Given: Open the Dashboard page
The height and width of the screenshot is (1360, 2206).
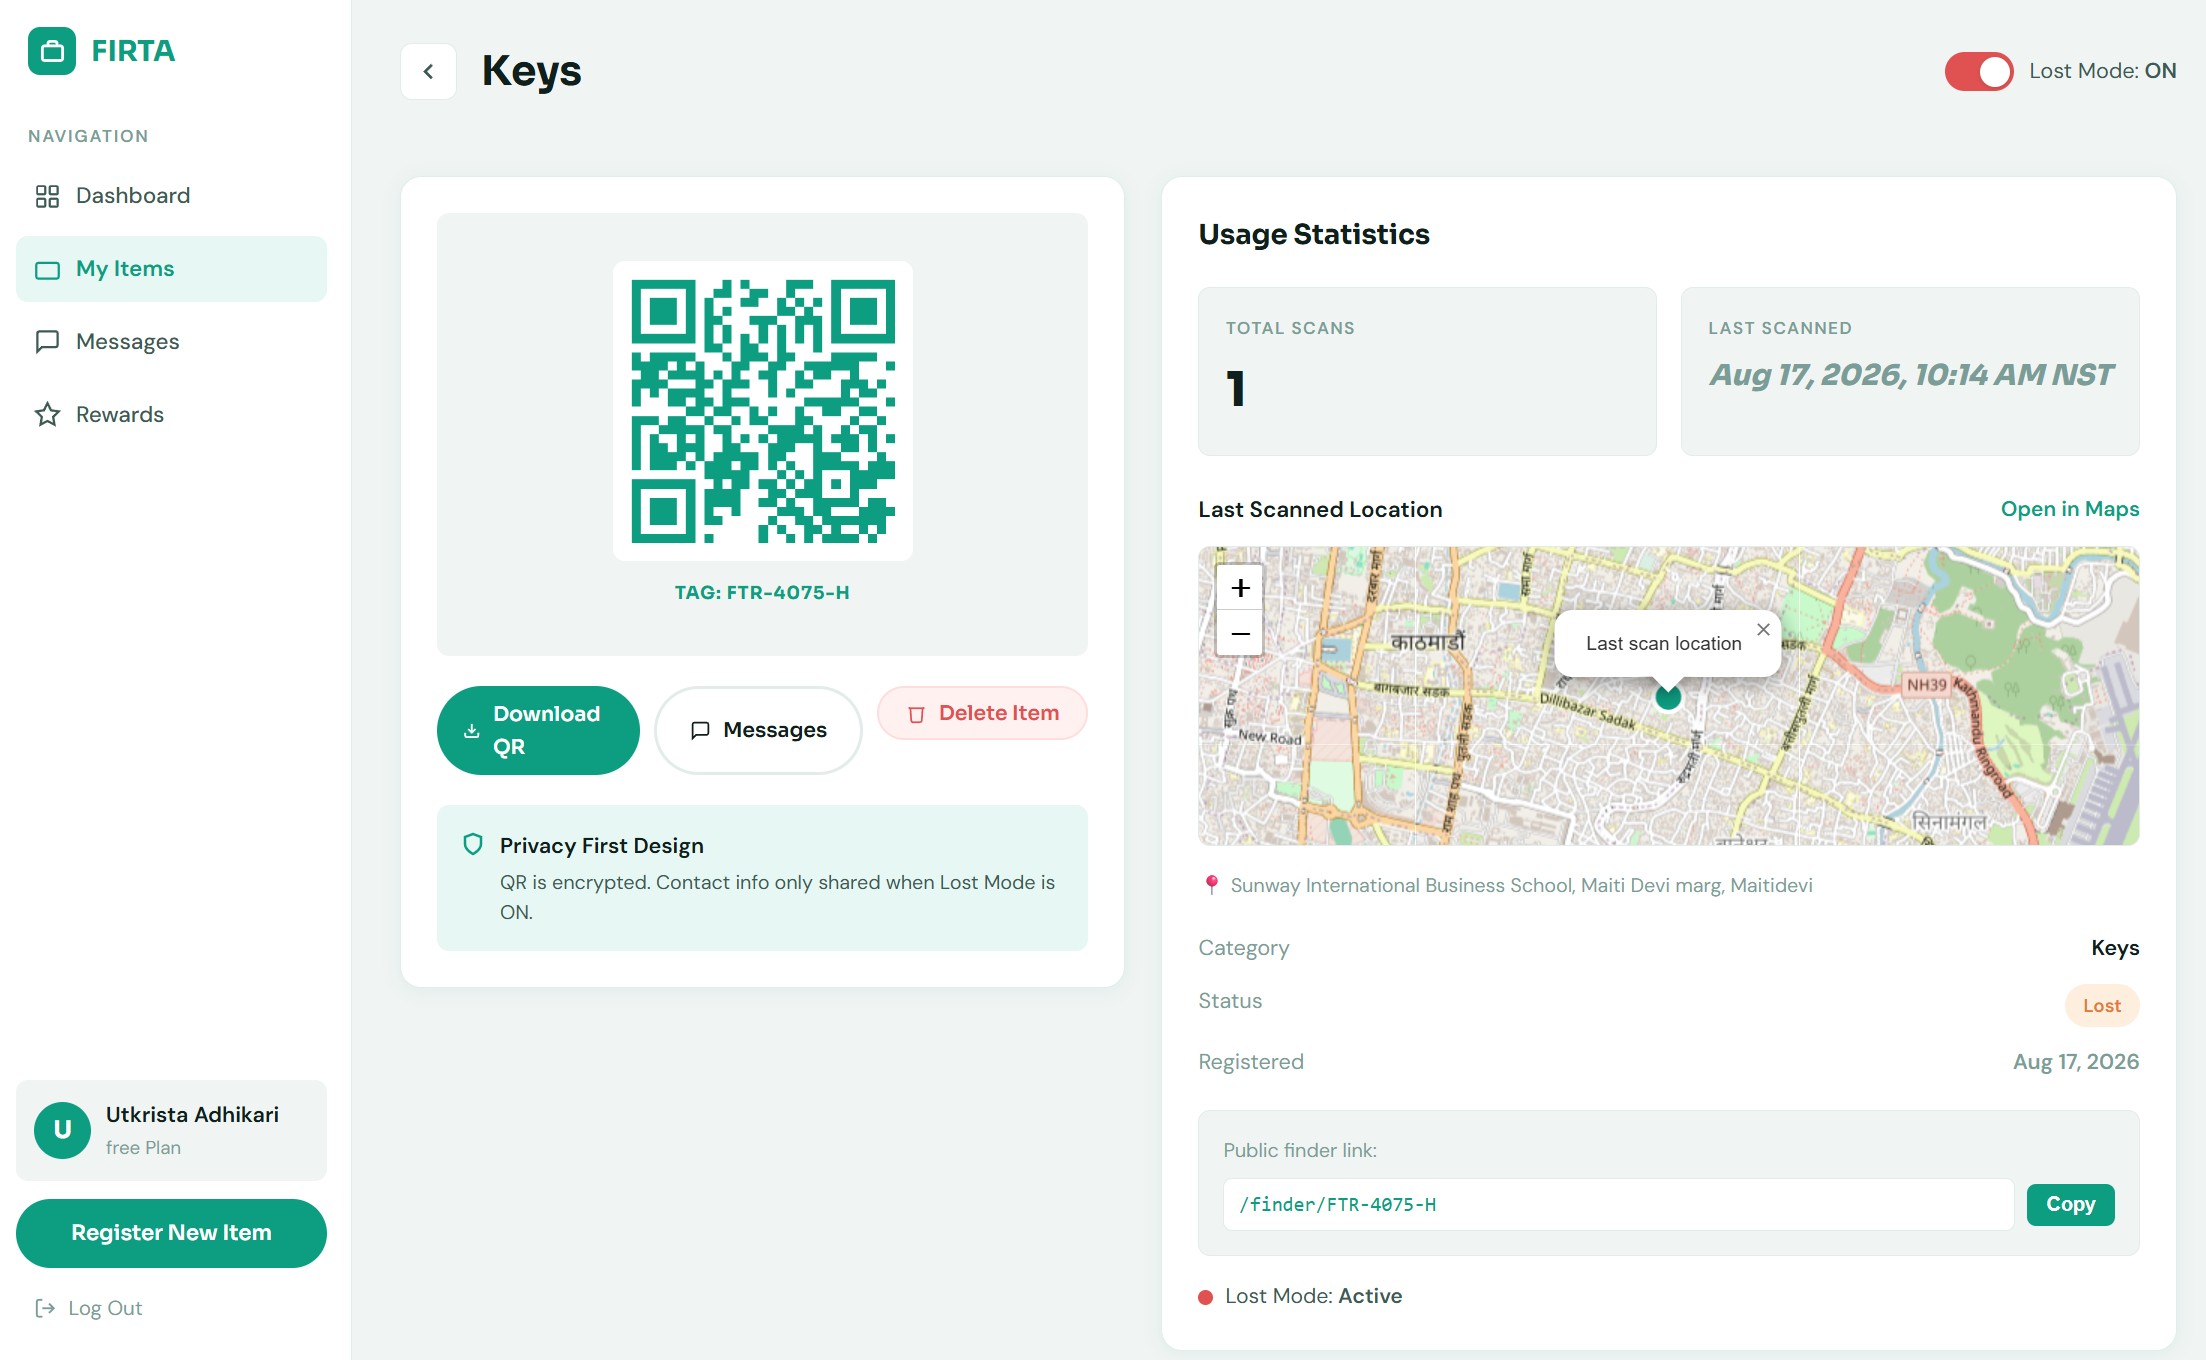Looking at the screenshot, I should click(x=171, y=196).
